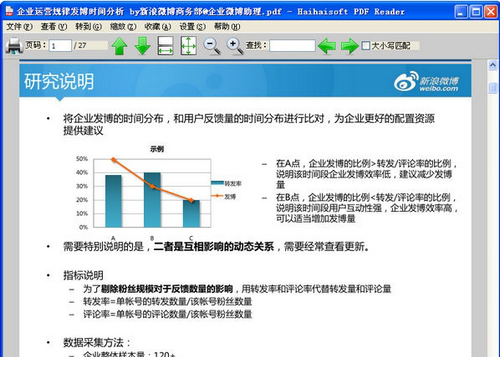
Task: Open the 帮助(H) menu
Action: click(227, 27)
